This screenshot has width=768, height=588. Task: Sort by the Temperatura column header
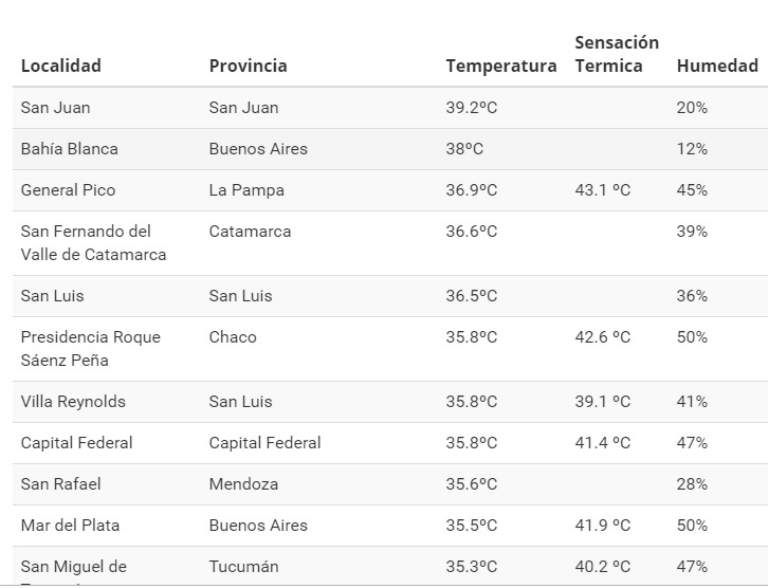(x=501, y=66)
